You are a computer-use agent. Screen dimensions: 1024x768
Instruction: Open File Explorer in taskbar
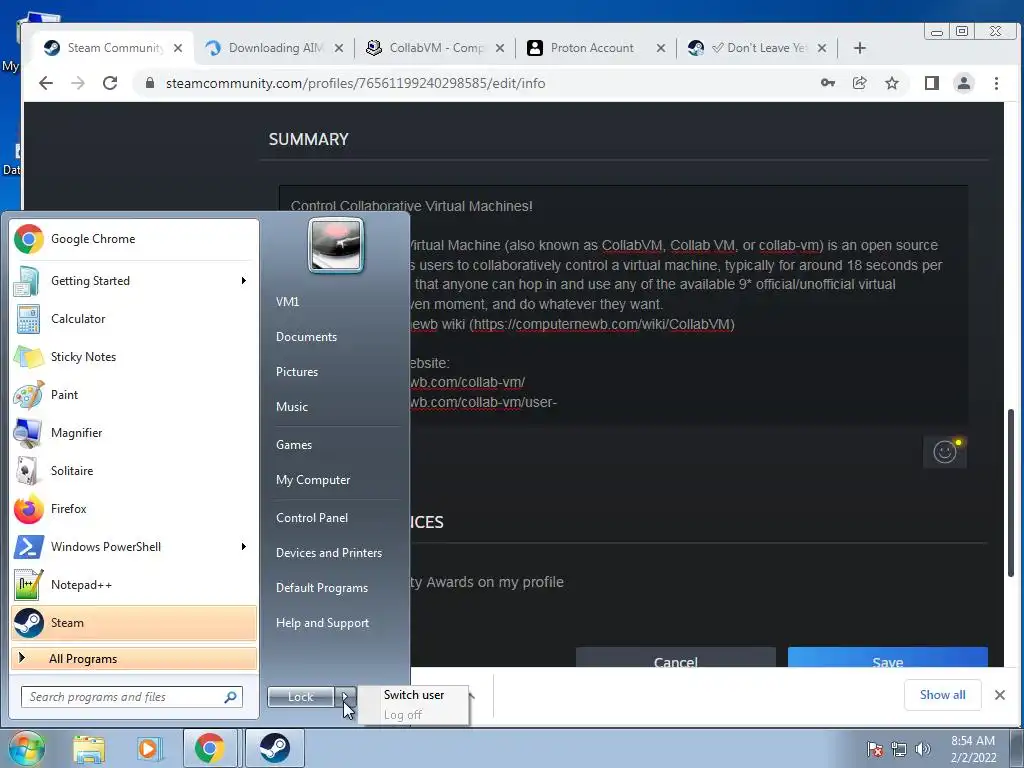(x=89, y=748)
